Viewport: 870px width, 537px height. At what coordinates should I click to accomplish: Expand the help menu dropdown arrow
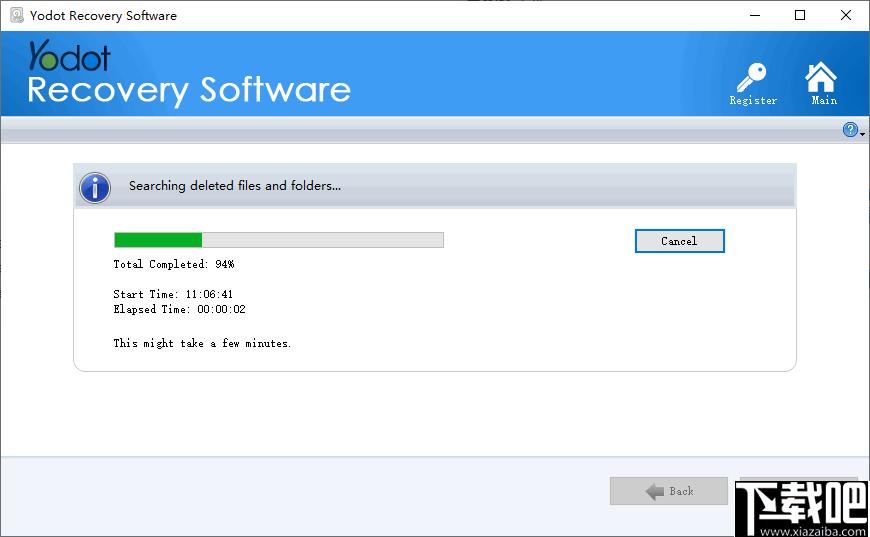862,133
